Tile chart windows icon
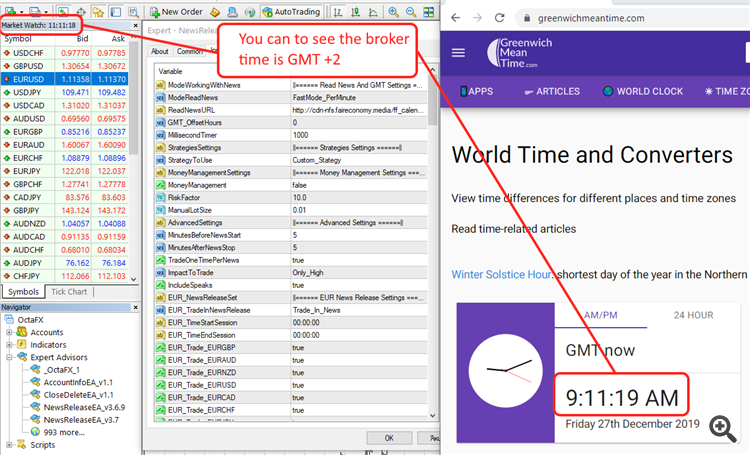The width and height of the screenshot is (750, 455). [x=429, y=11]
